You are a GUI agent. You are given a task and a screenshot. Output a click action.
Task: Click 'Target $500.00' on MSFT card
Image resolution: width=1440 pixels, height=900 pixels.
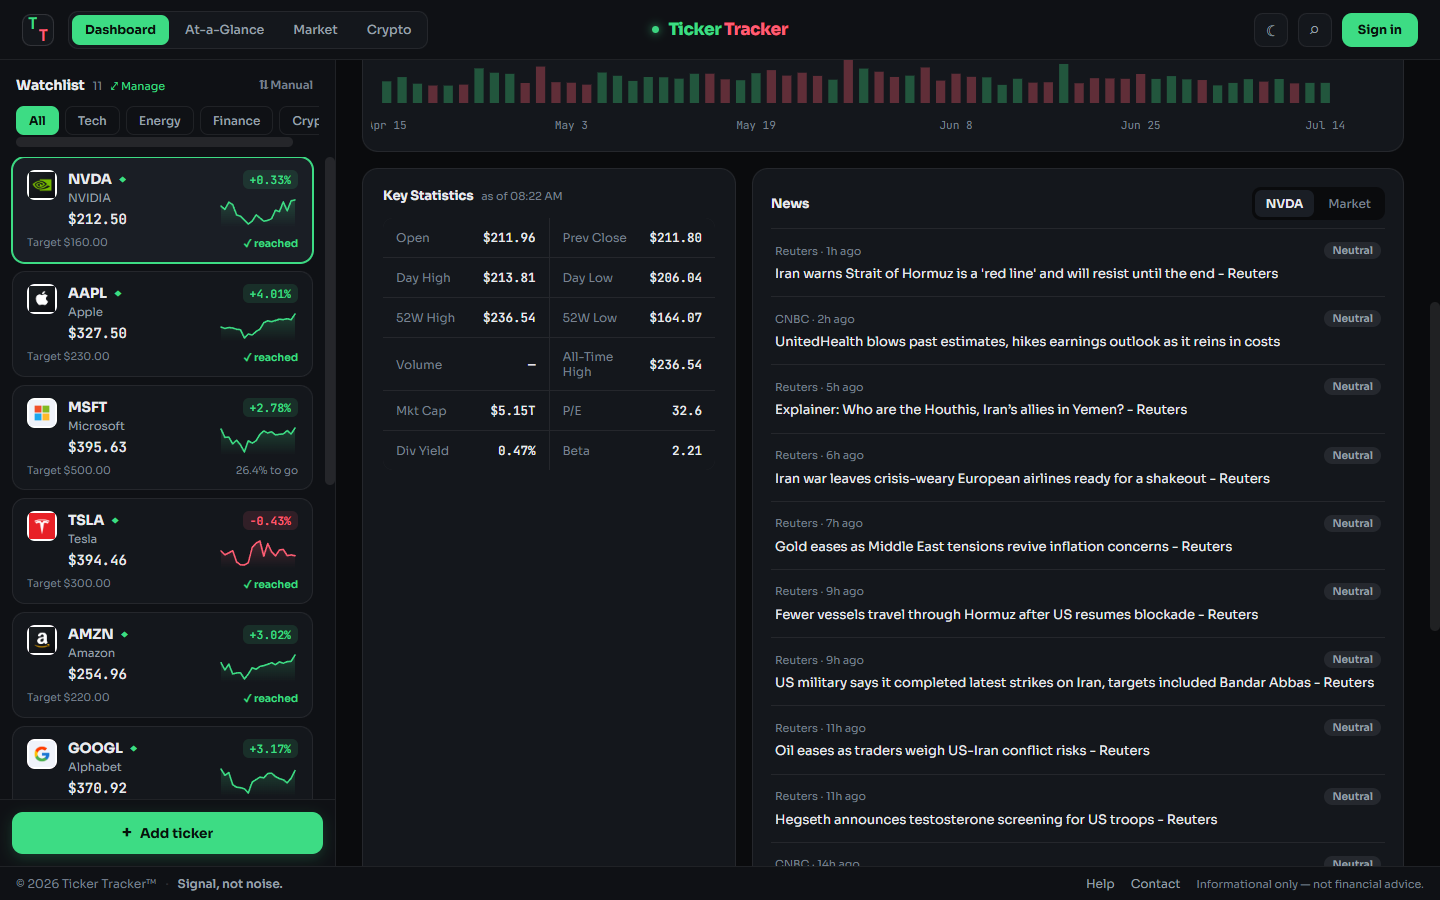[69, 470]
